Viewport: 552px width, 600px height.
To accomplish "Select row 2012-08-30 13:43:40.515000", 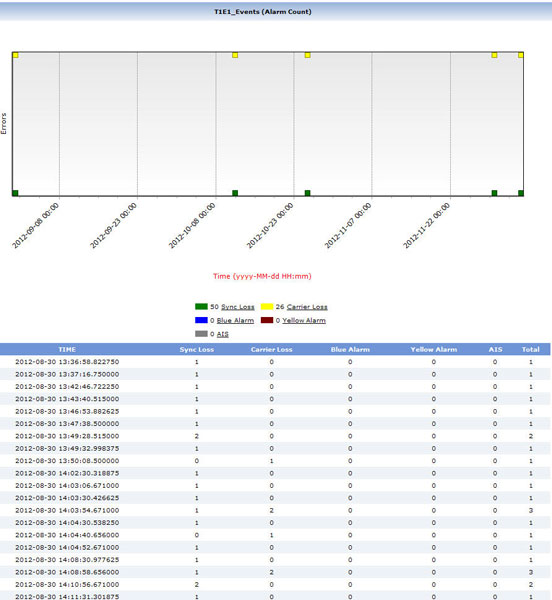I will 275,399.
